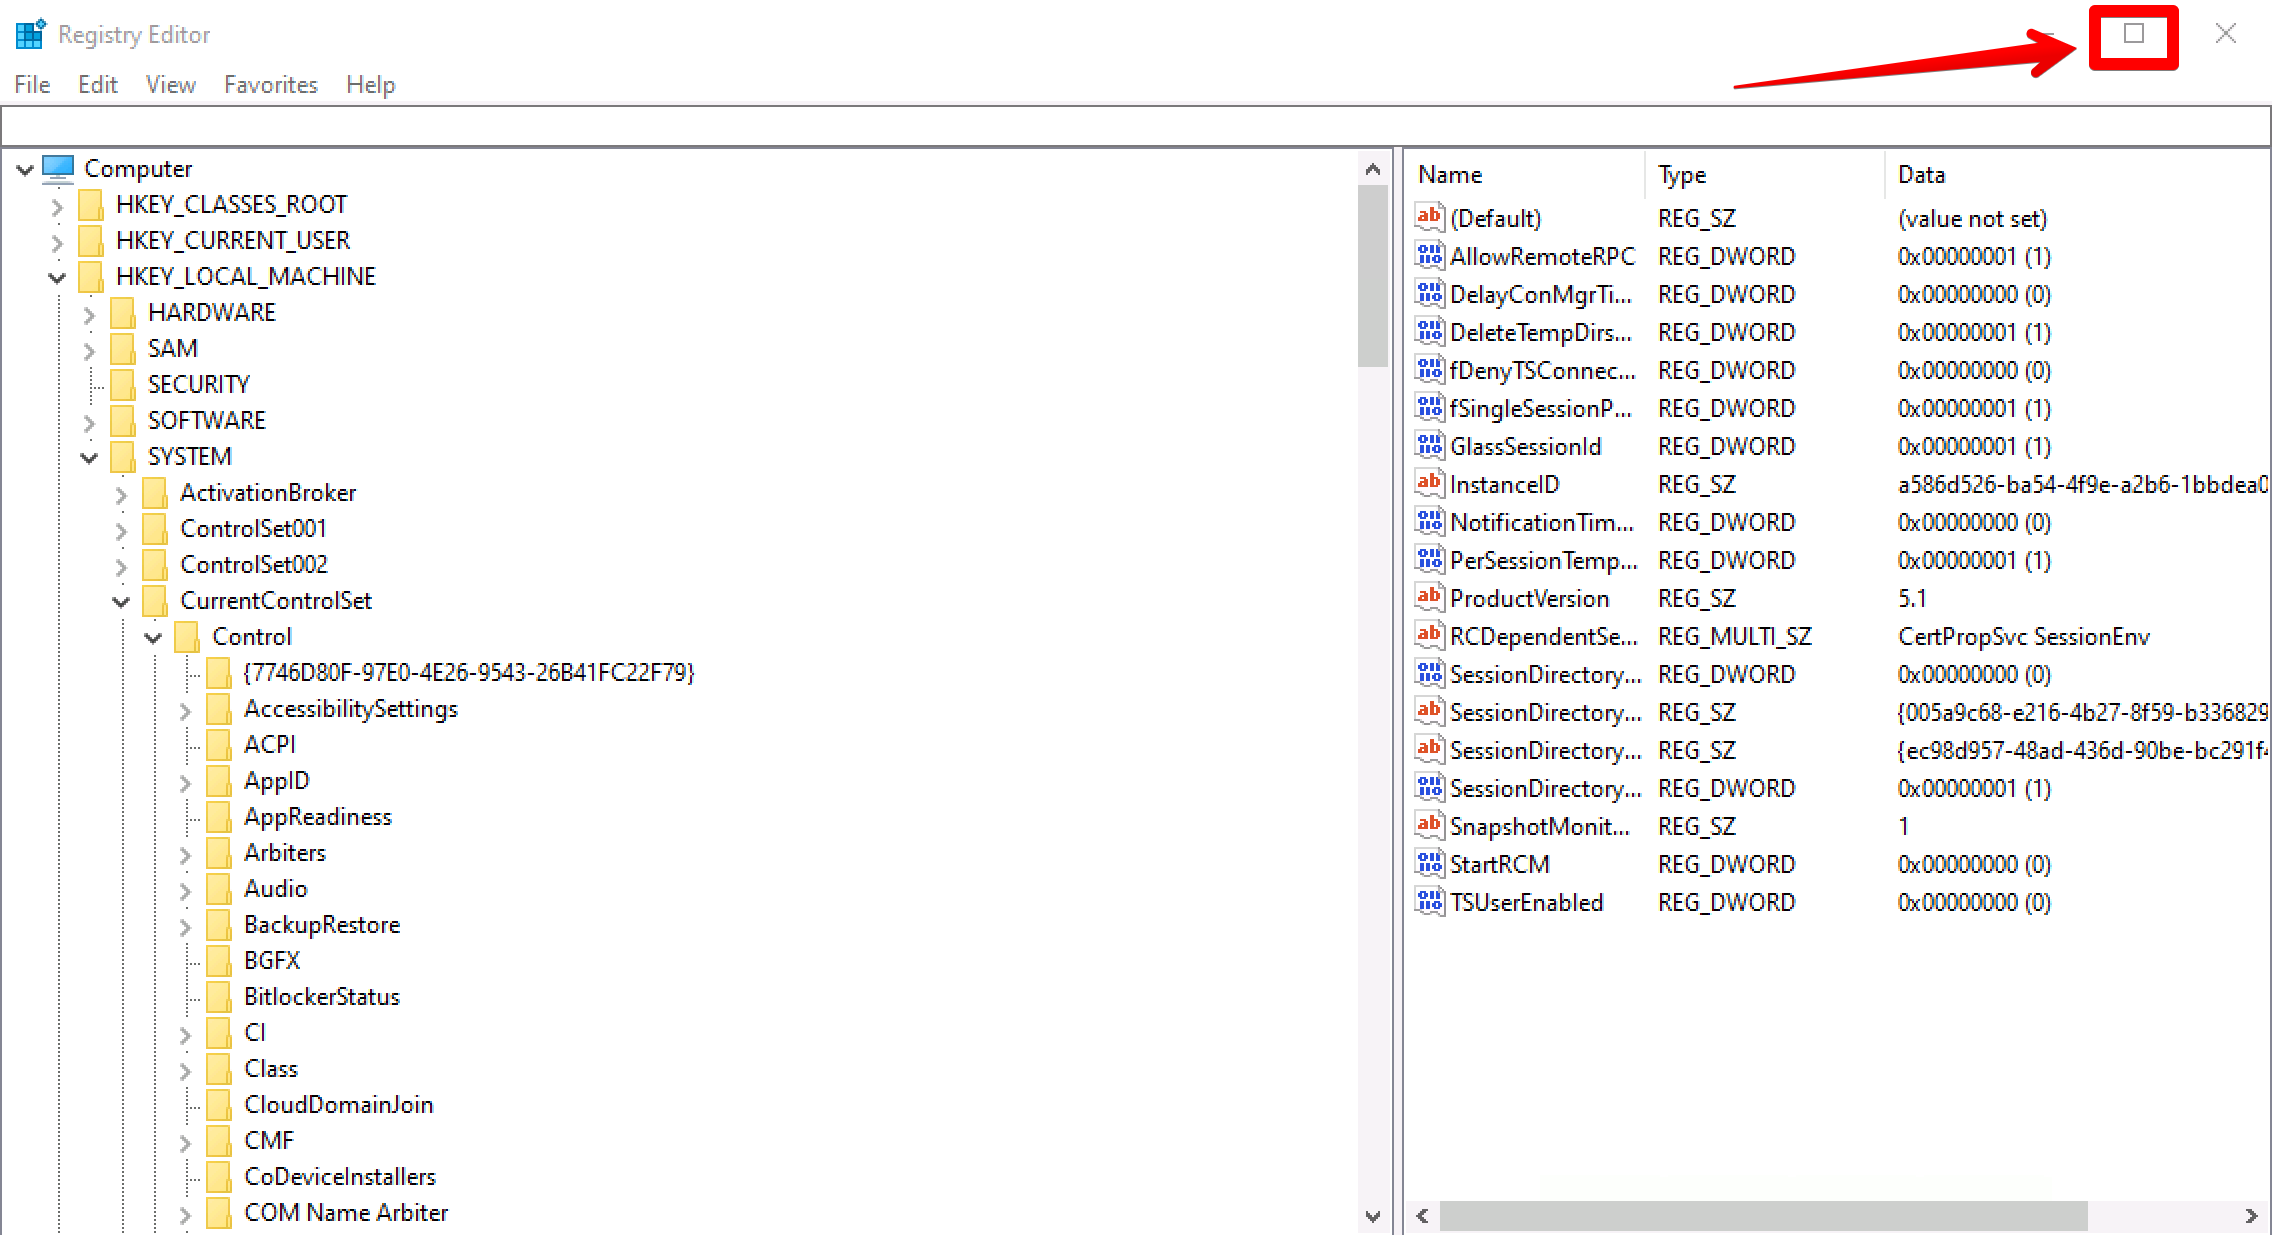The image size is (2272, 1235).
Task: Click the StartRCM value icon
Action: (x=1429, y=864)
